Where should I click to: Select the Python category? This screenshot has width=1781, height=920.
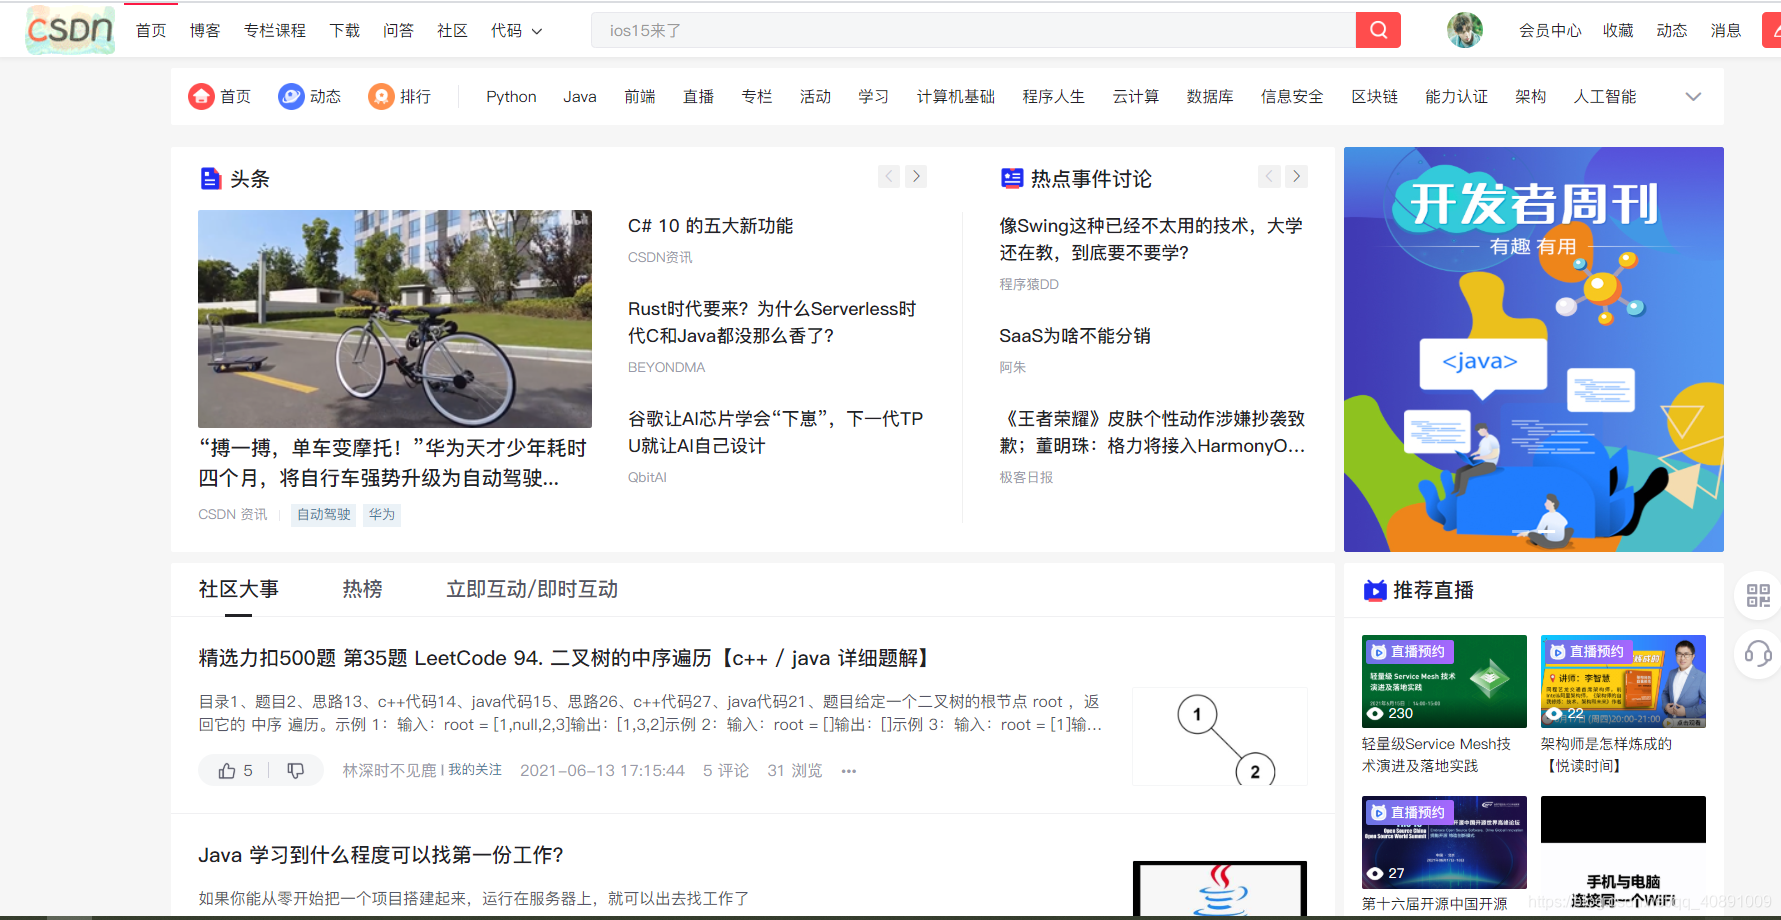pos(511,97)
